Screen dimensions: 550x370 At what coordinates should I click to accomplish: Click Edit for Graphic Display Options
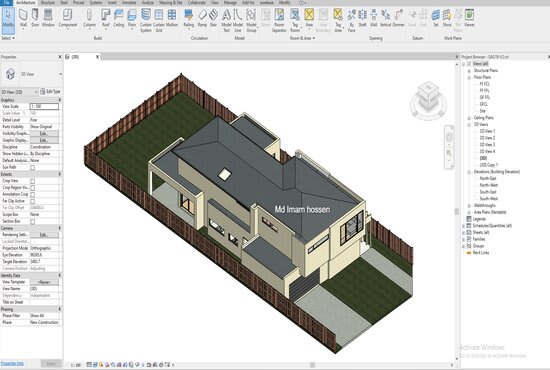point(44,140)
